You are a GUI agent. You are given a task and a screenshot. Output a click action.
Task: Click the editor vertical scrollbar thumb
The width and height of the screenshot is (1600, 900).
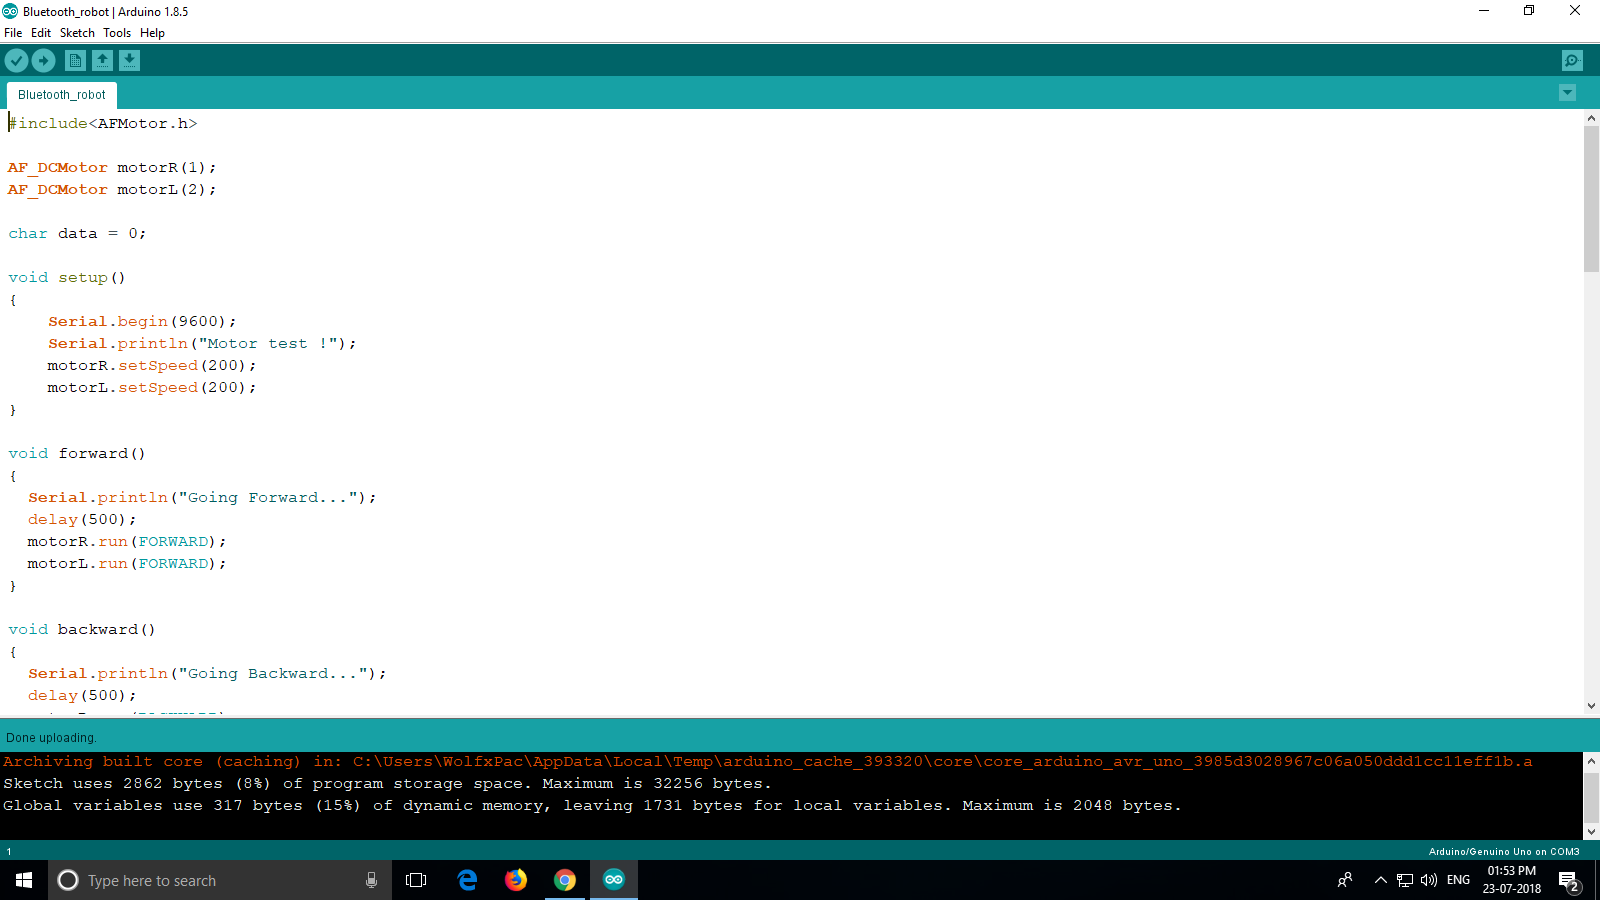coord(1591,199)
